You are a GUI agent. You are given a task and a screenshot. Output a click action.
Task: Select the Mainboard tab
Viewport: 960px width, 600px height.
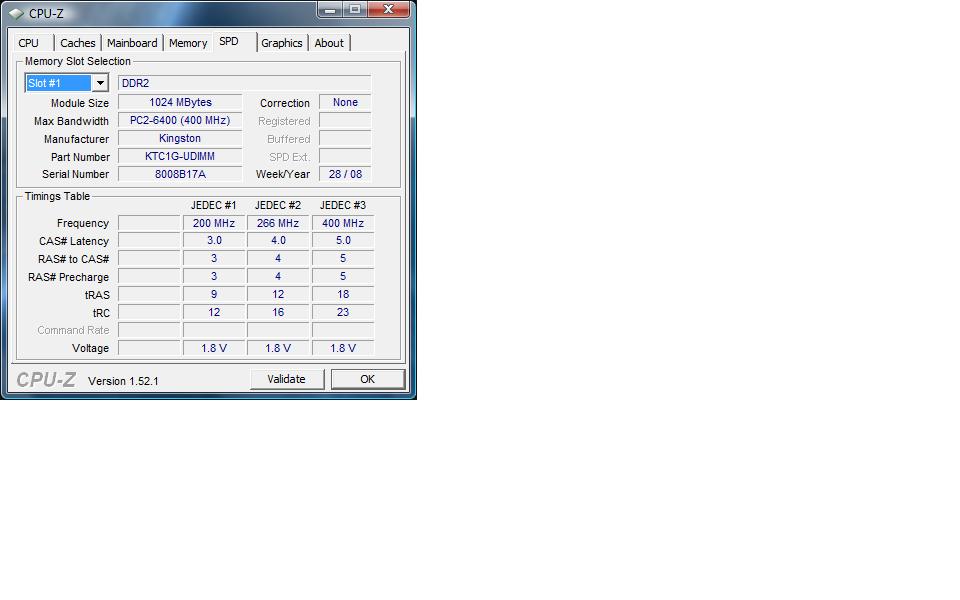point(132,43)
